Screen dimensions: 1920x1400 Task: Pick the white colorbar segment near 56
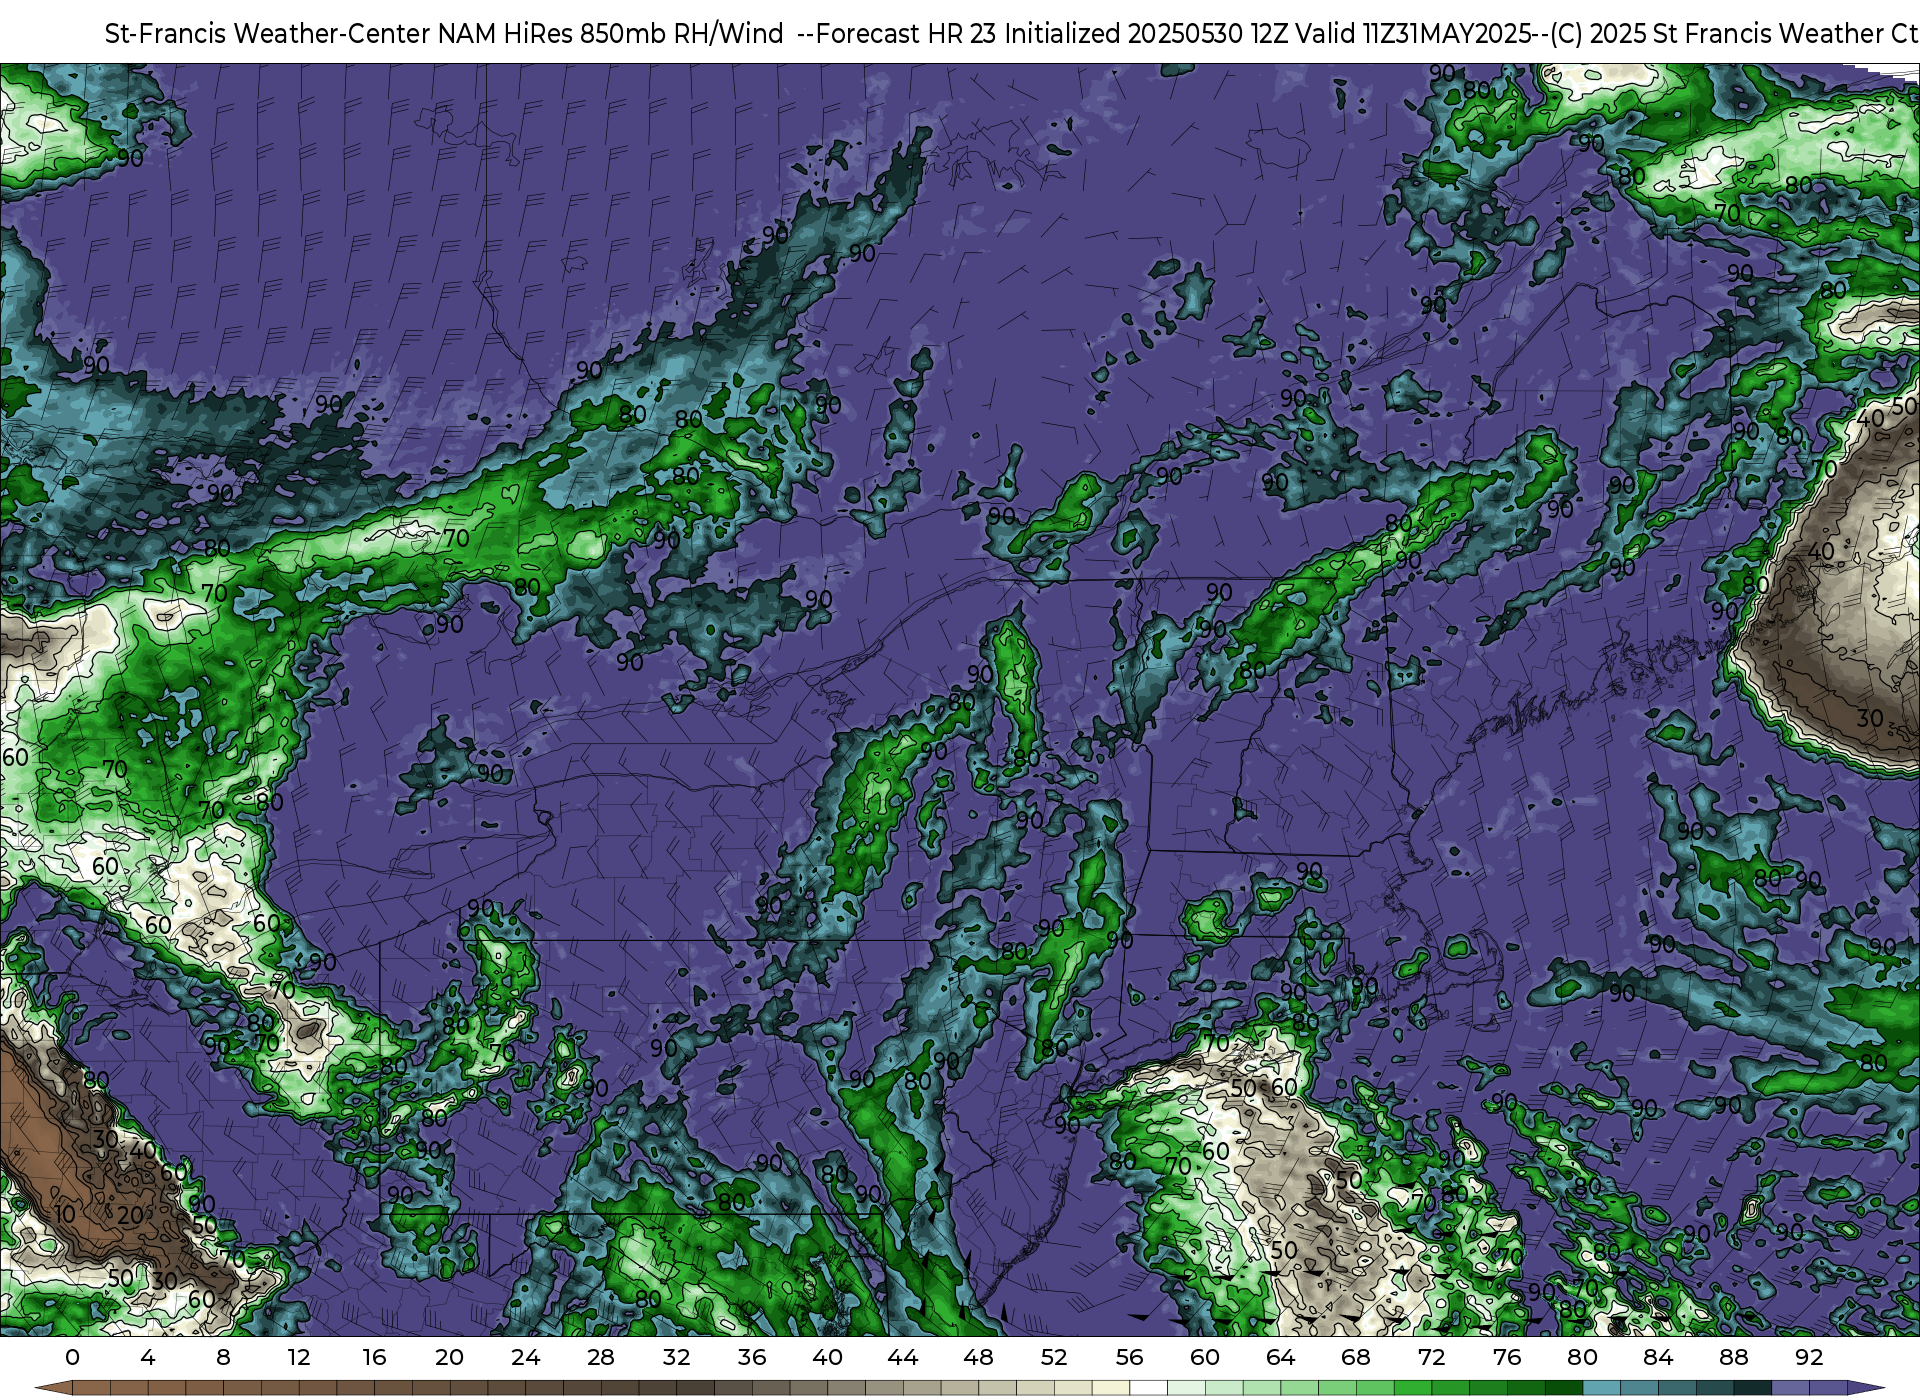tap(1148, 1388)
